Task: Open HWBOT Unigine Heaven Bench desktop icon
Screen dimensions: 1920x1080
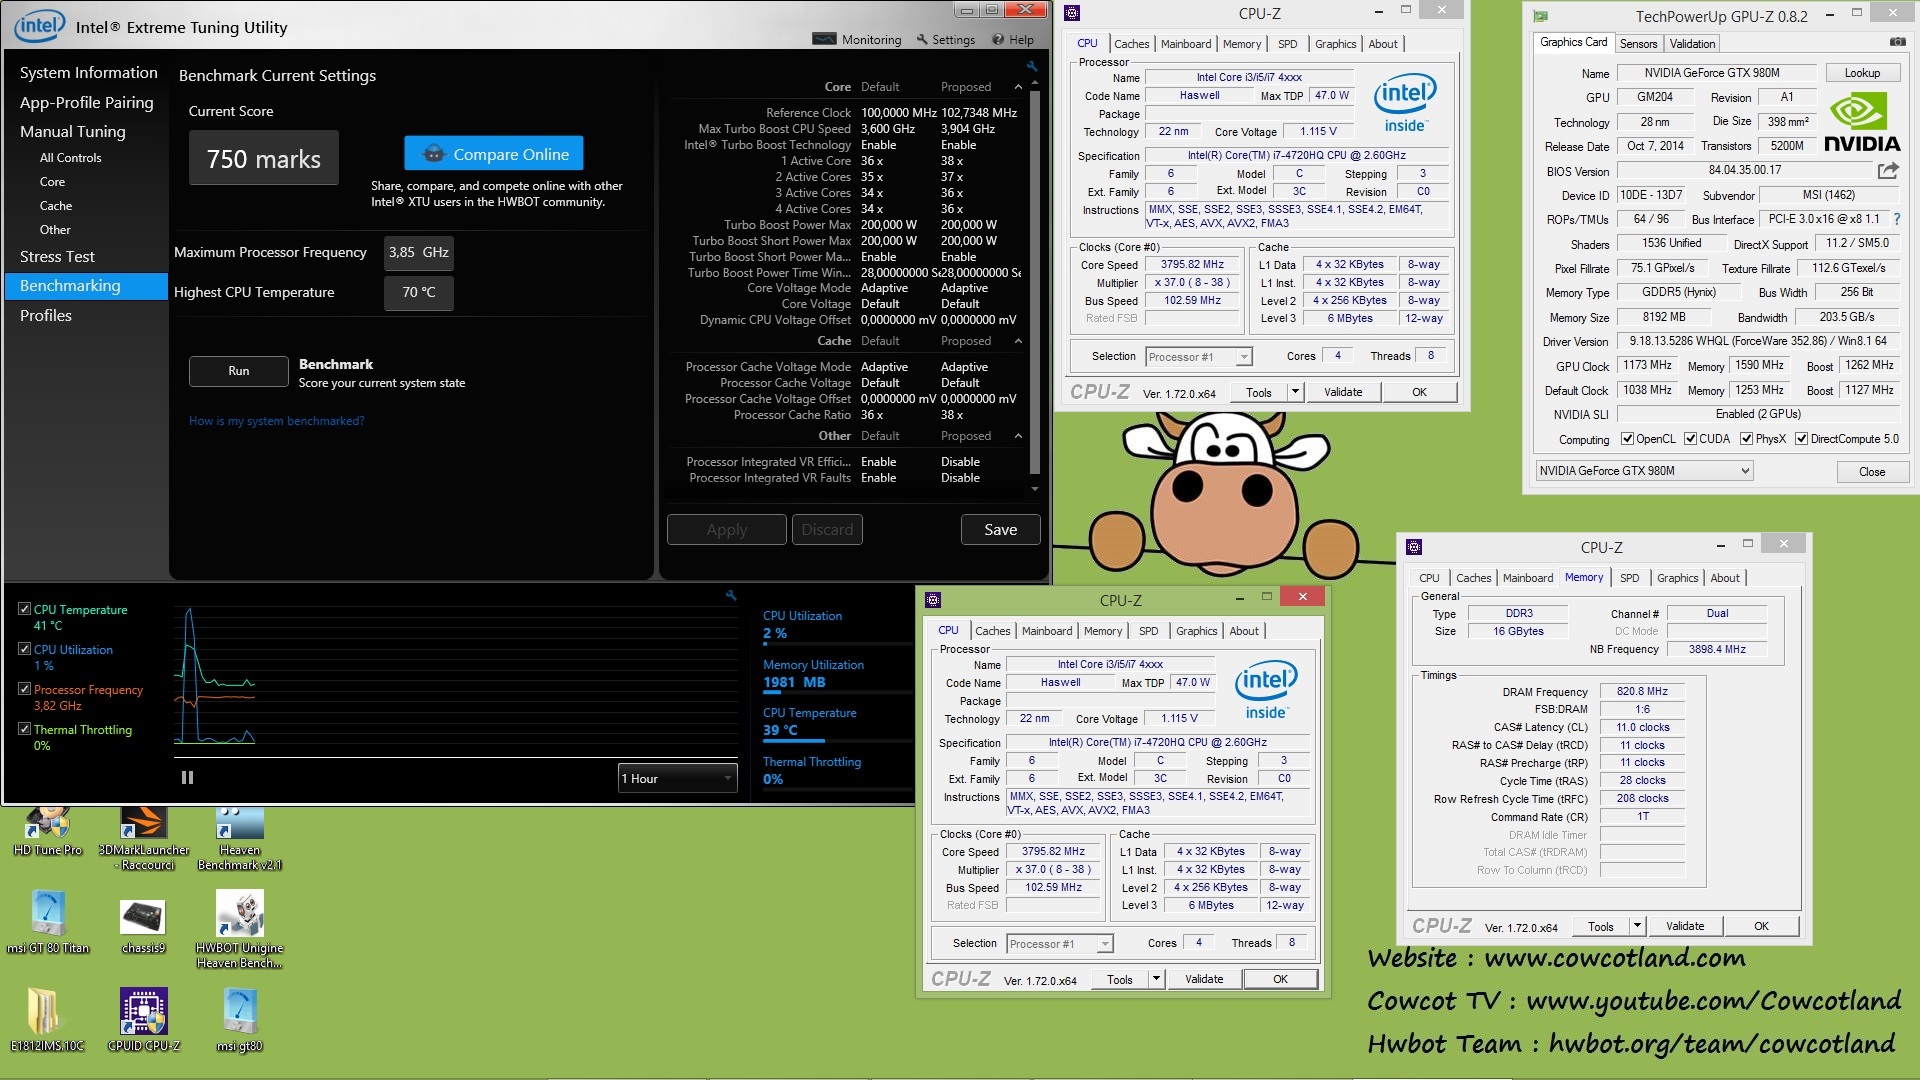Action: pos(240,928)
